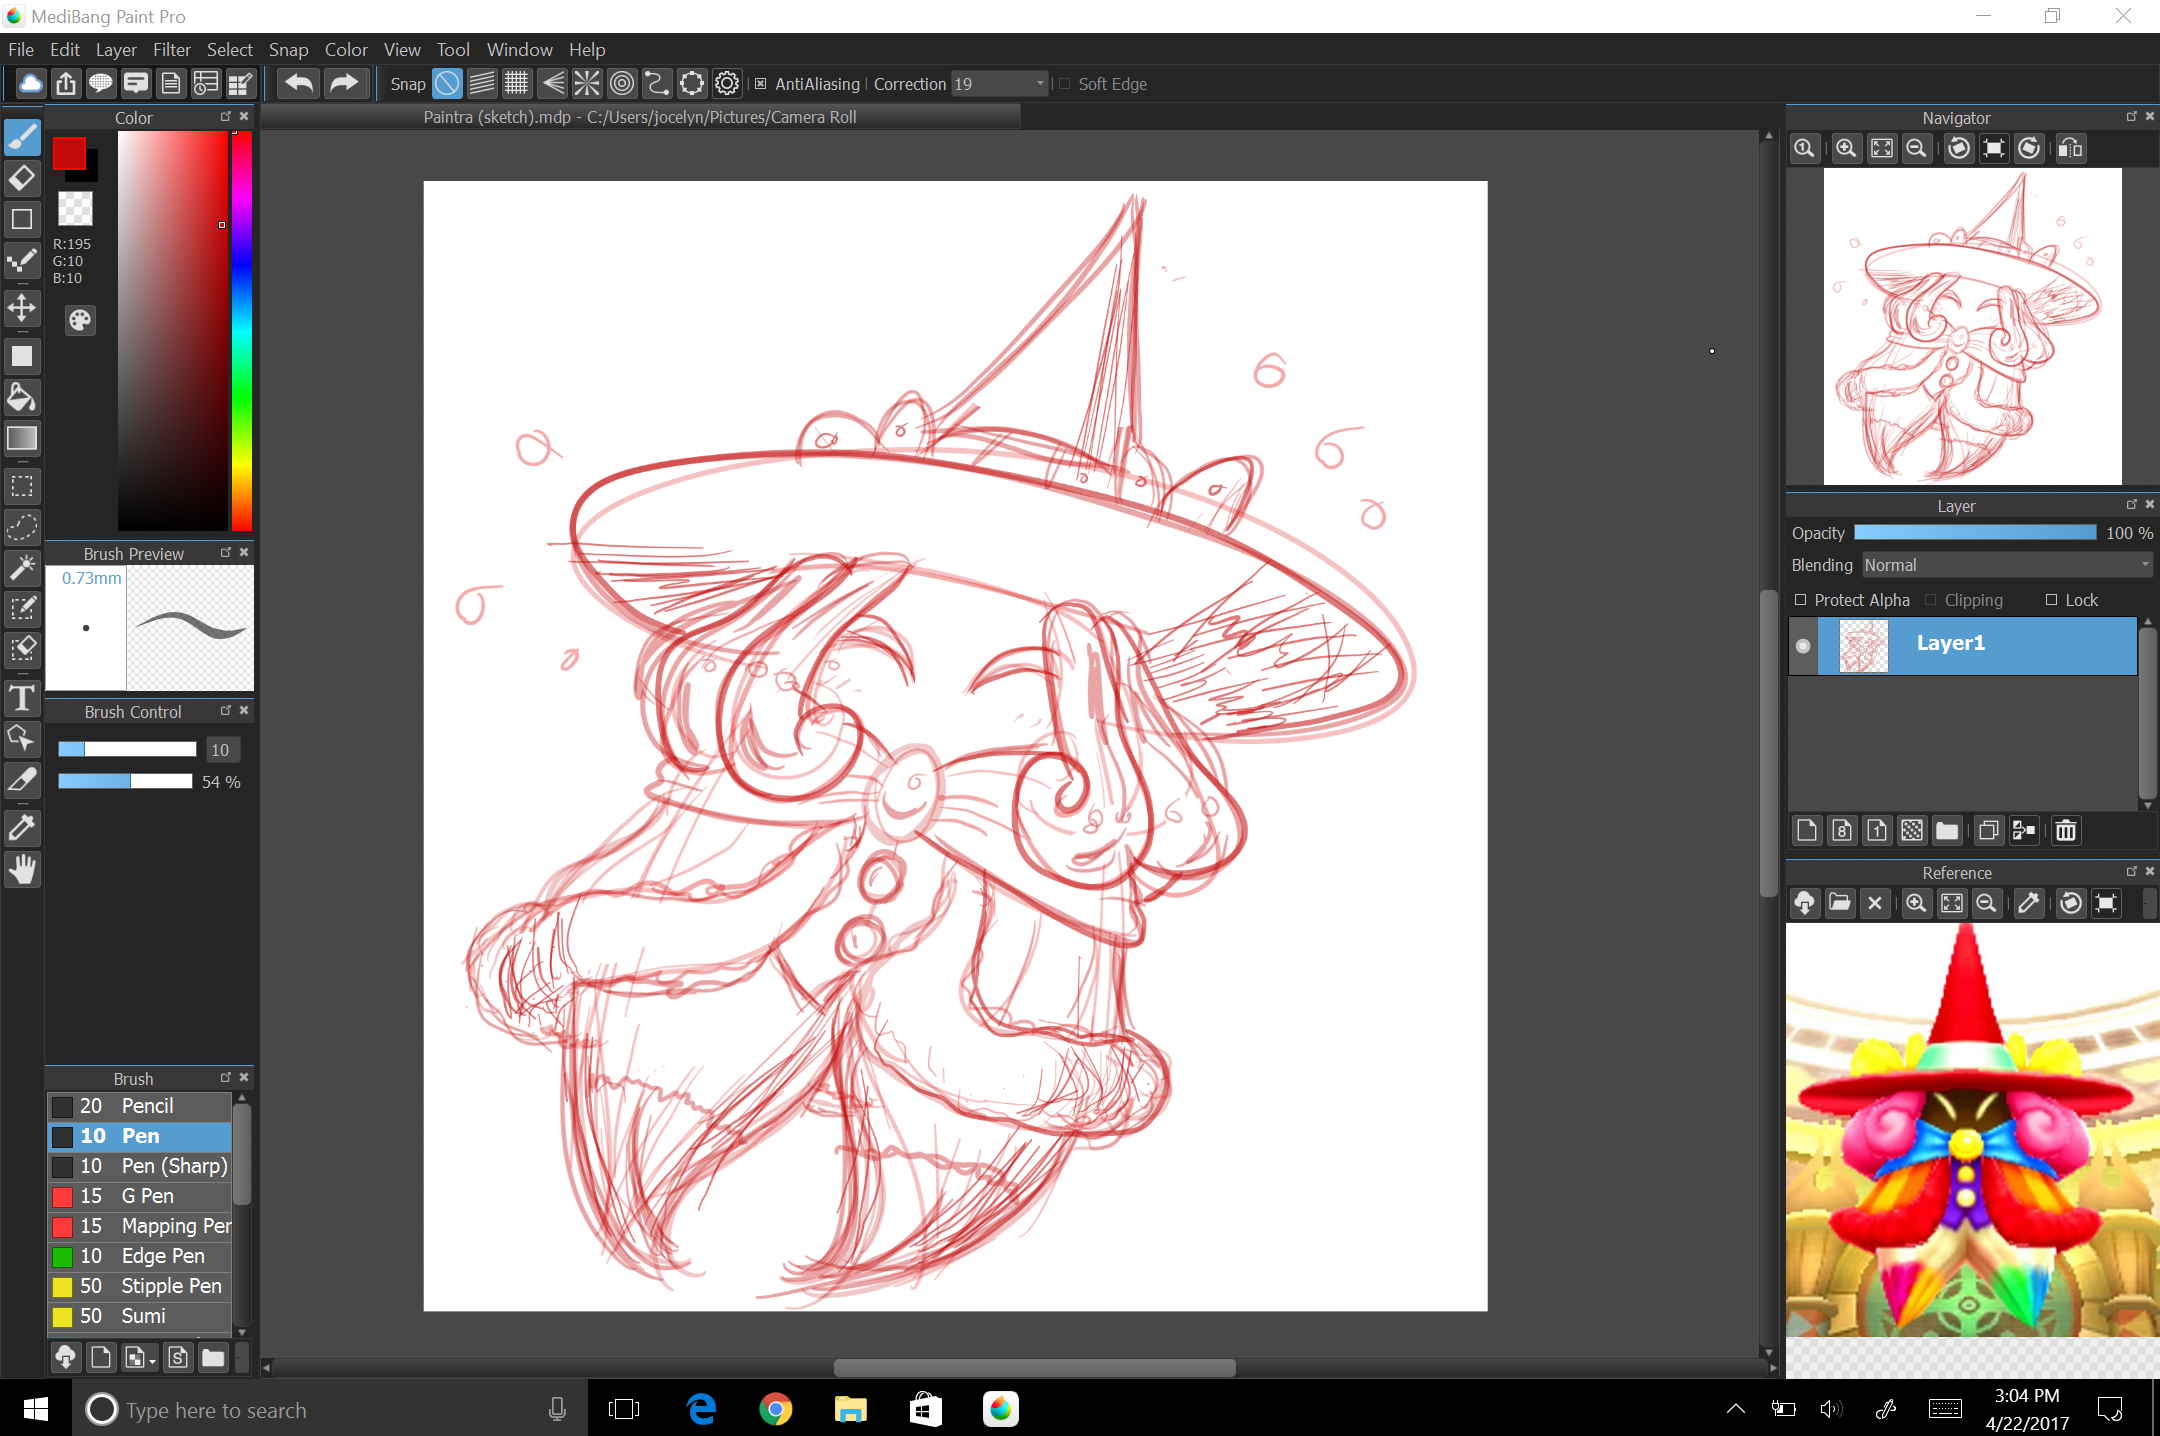The height and width of the screenshot is (1436, 2160).
Task: Open the color palette icon
Action: point(80,320)
